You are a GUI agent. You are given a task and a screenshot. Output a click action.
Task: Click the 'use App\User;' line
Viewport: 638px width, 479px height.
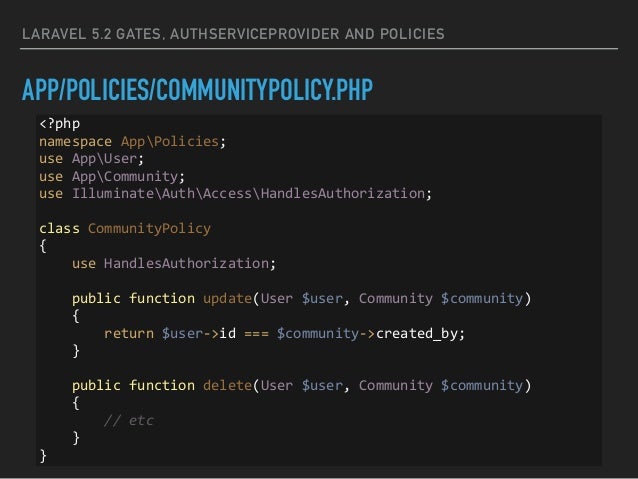click(x=92, y=158)
